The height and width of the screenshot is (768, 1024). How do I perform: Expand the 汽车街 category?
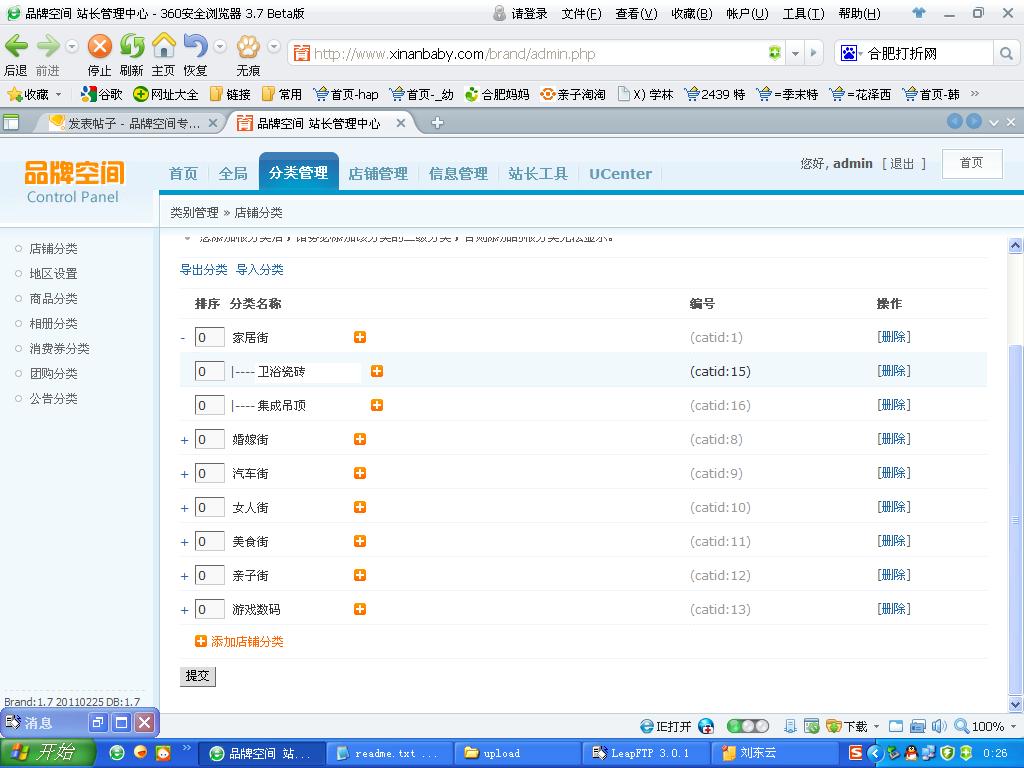[x=184, y=474]
